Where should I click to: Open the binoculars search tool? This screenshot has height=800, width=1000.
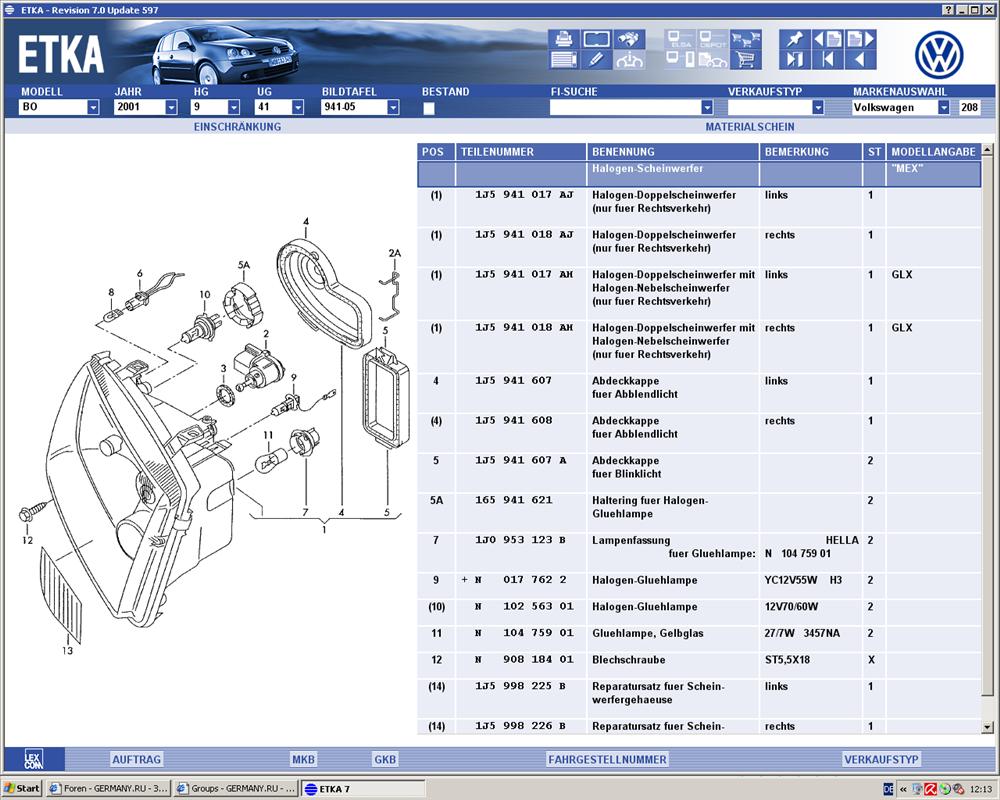(x=629, y=39)
